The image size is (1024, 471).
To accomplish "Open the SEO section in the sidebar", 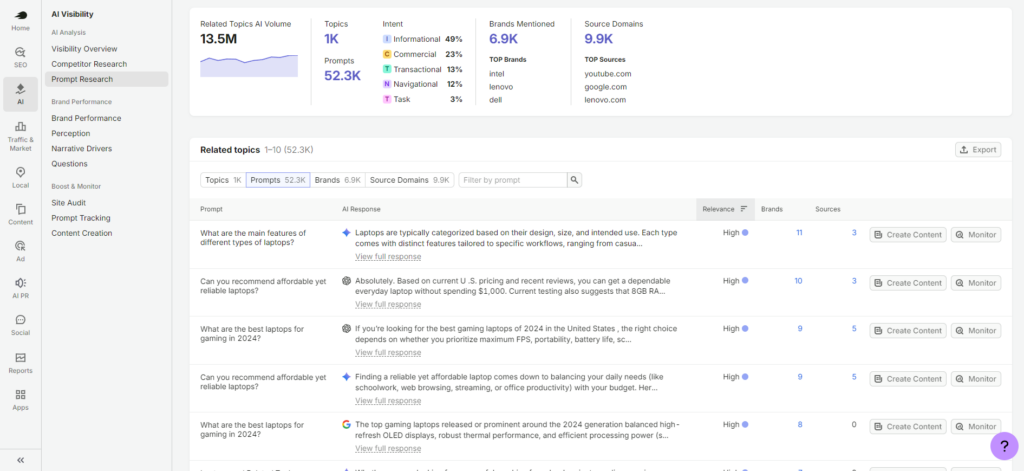I will coord(20,57).
